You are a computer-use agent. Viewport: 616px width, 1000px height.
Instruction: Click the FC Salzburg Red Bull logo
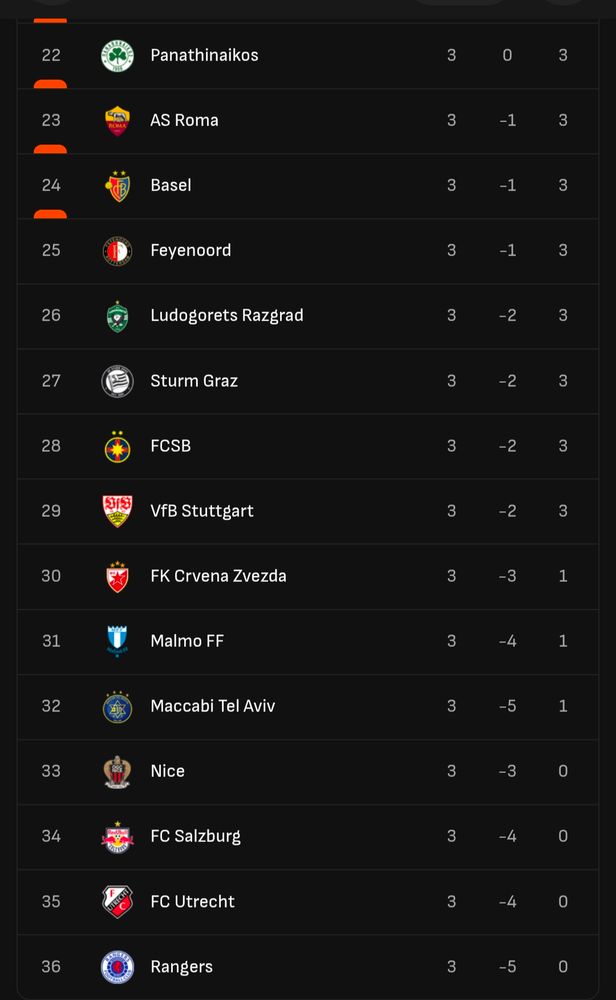click(117, 837)
